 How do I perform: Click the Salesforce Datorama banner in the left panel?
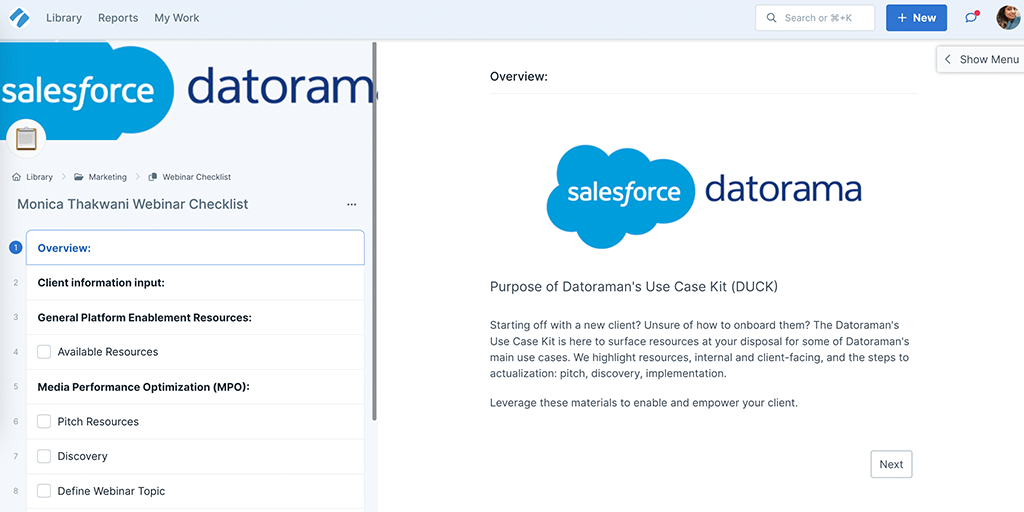[x=188, y=90]
